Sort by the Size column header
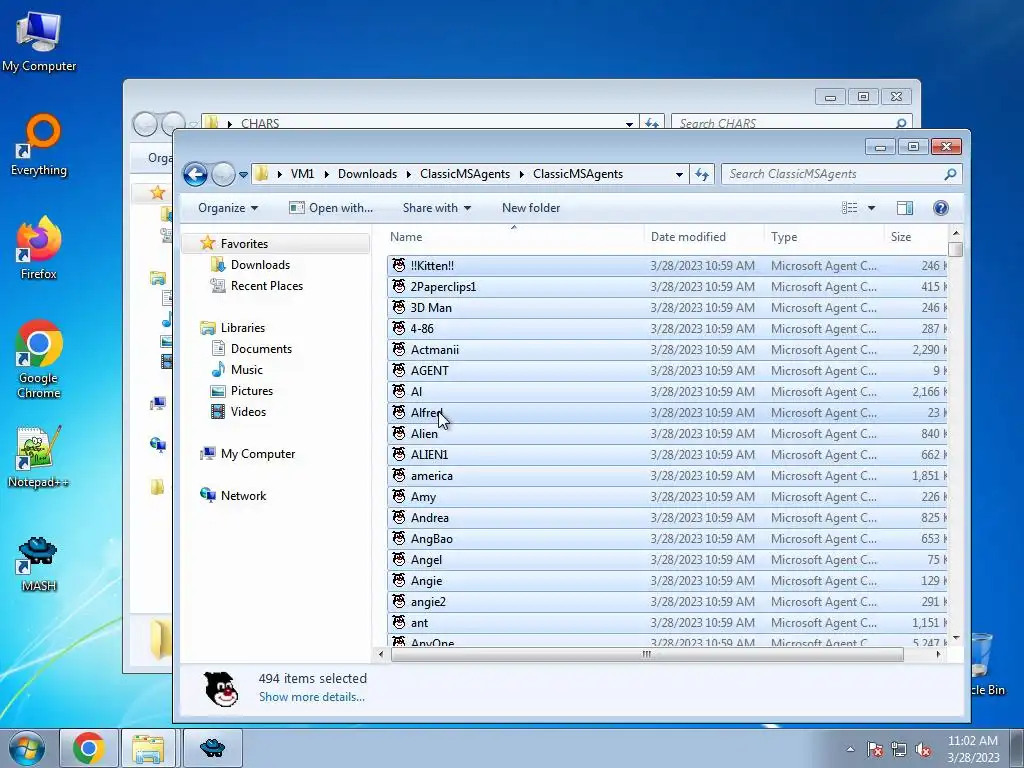Viewport: 1024px width, 768px height. coord(916,237)
